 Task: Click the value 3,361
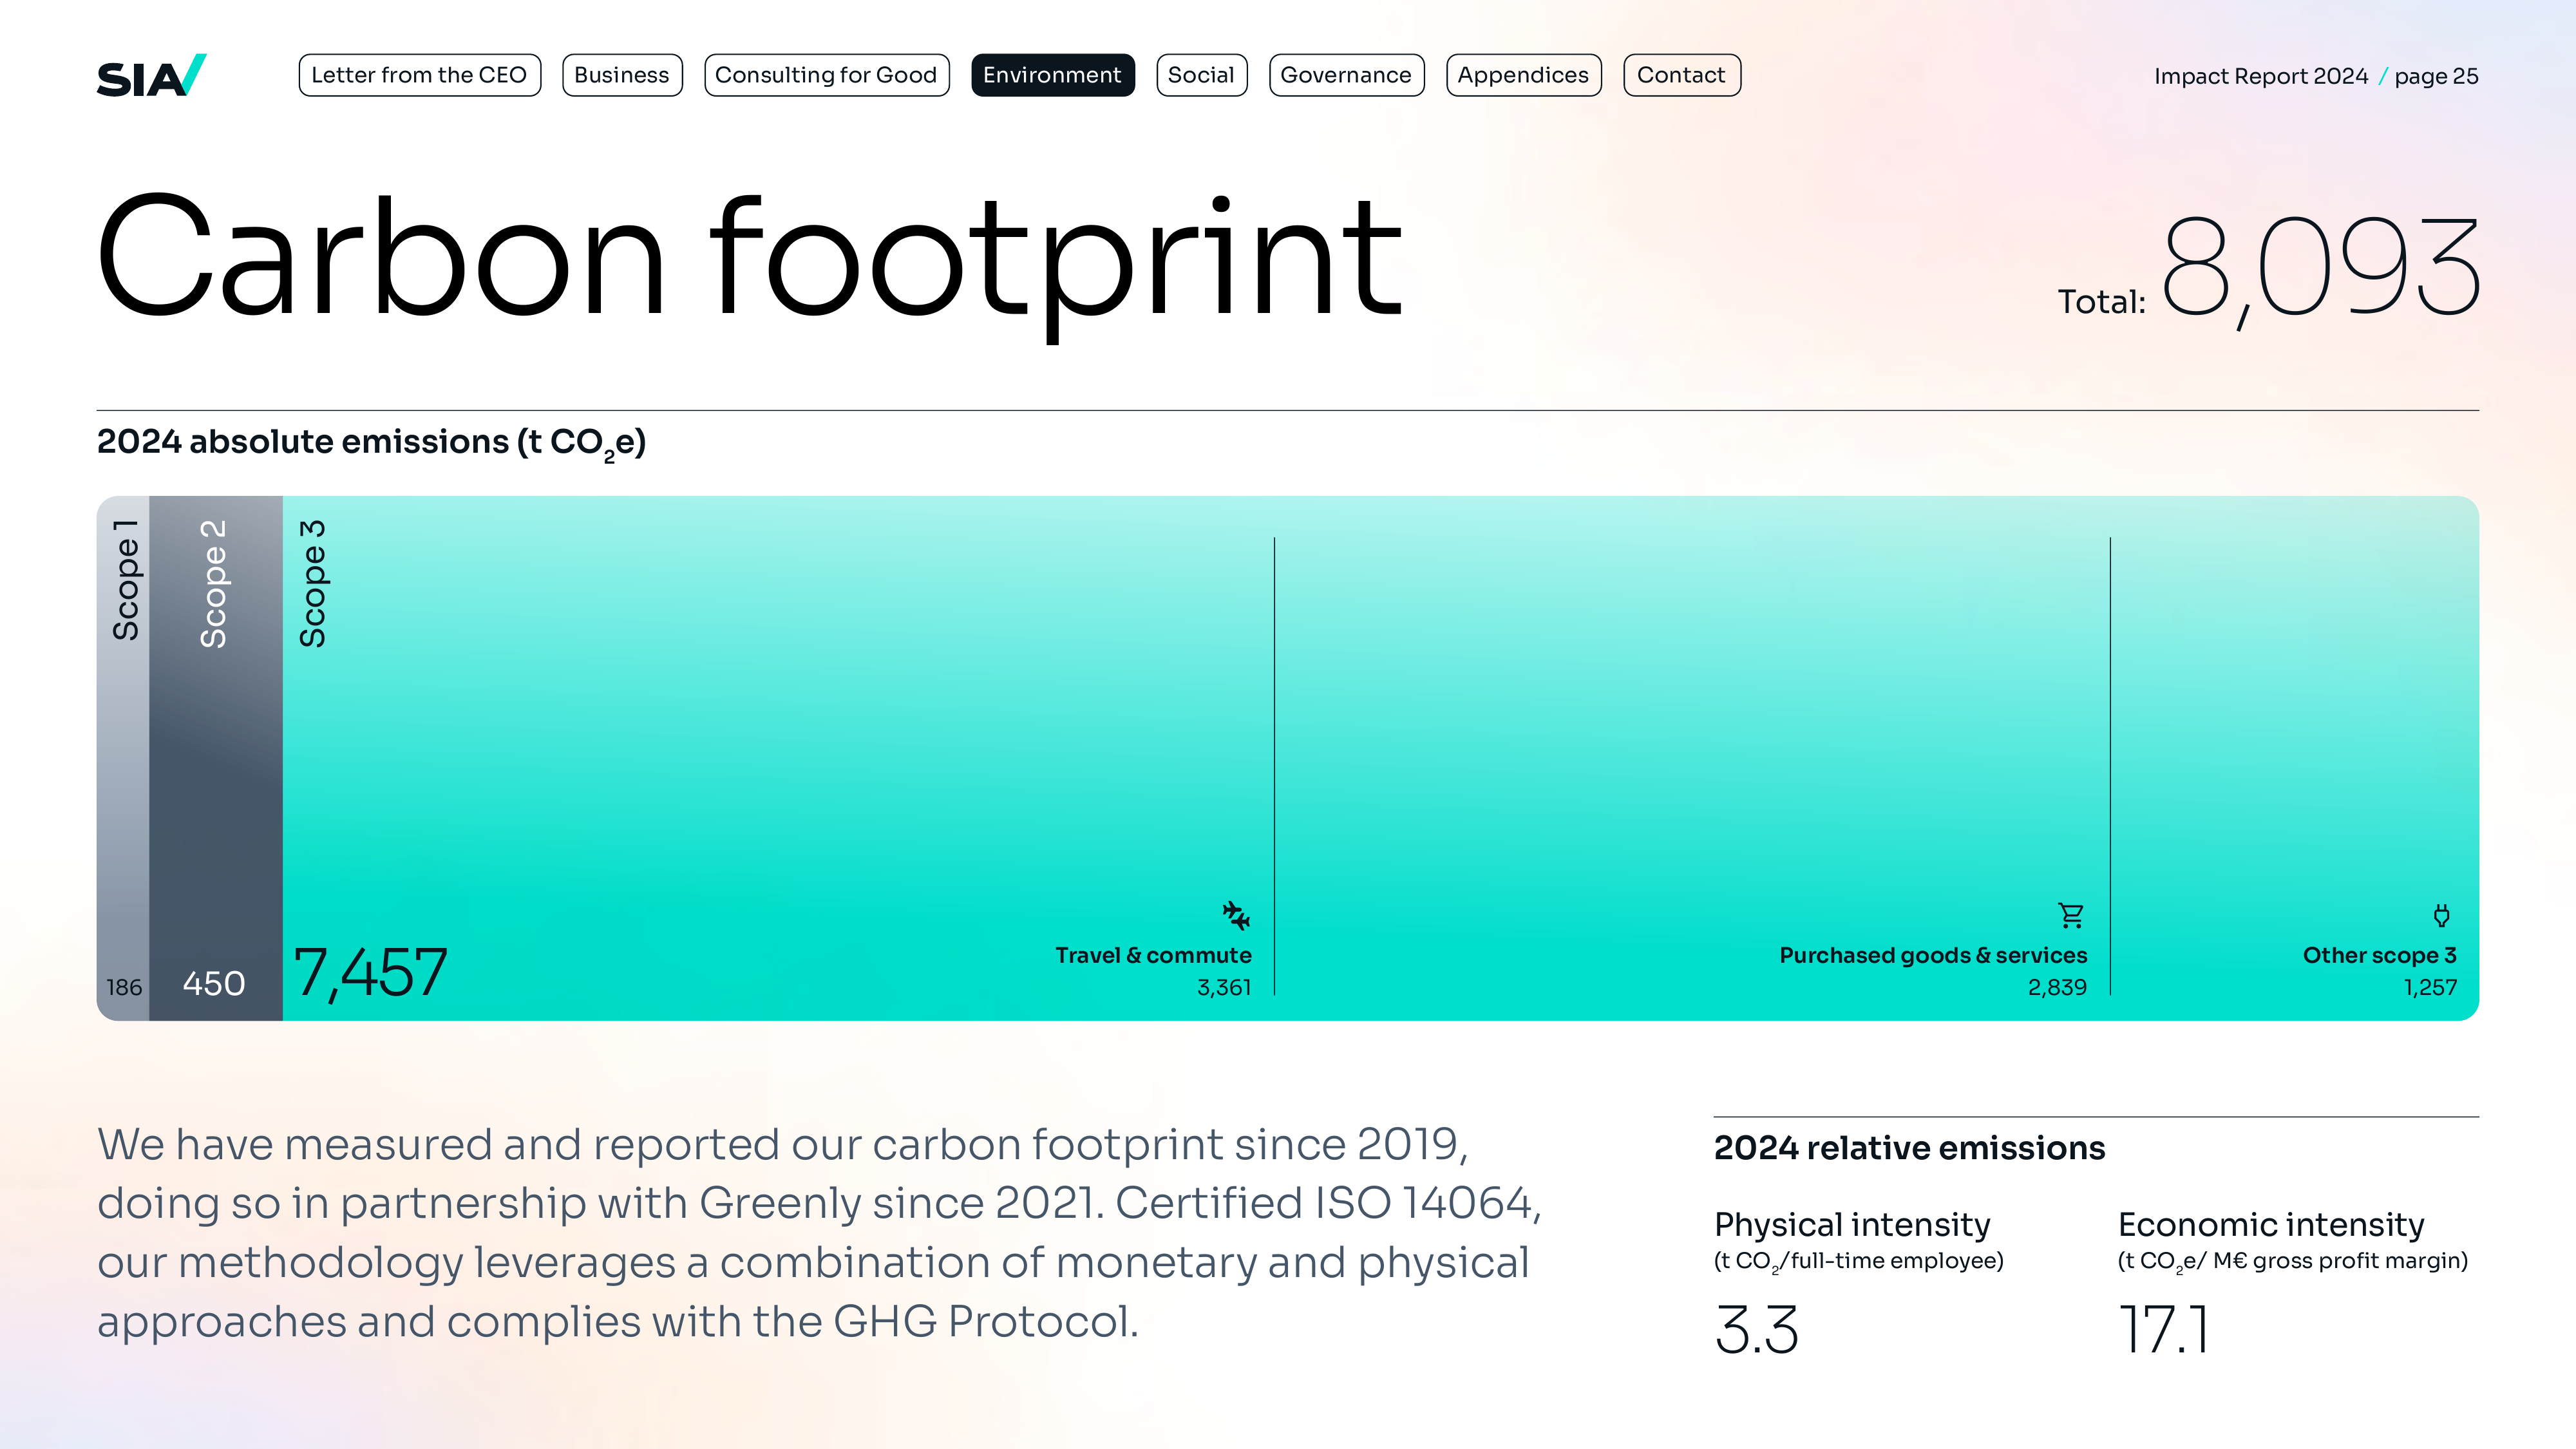(1224, 988)
